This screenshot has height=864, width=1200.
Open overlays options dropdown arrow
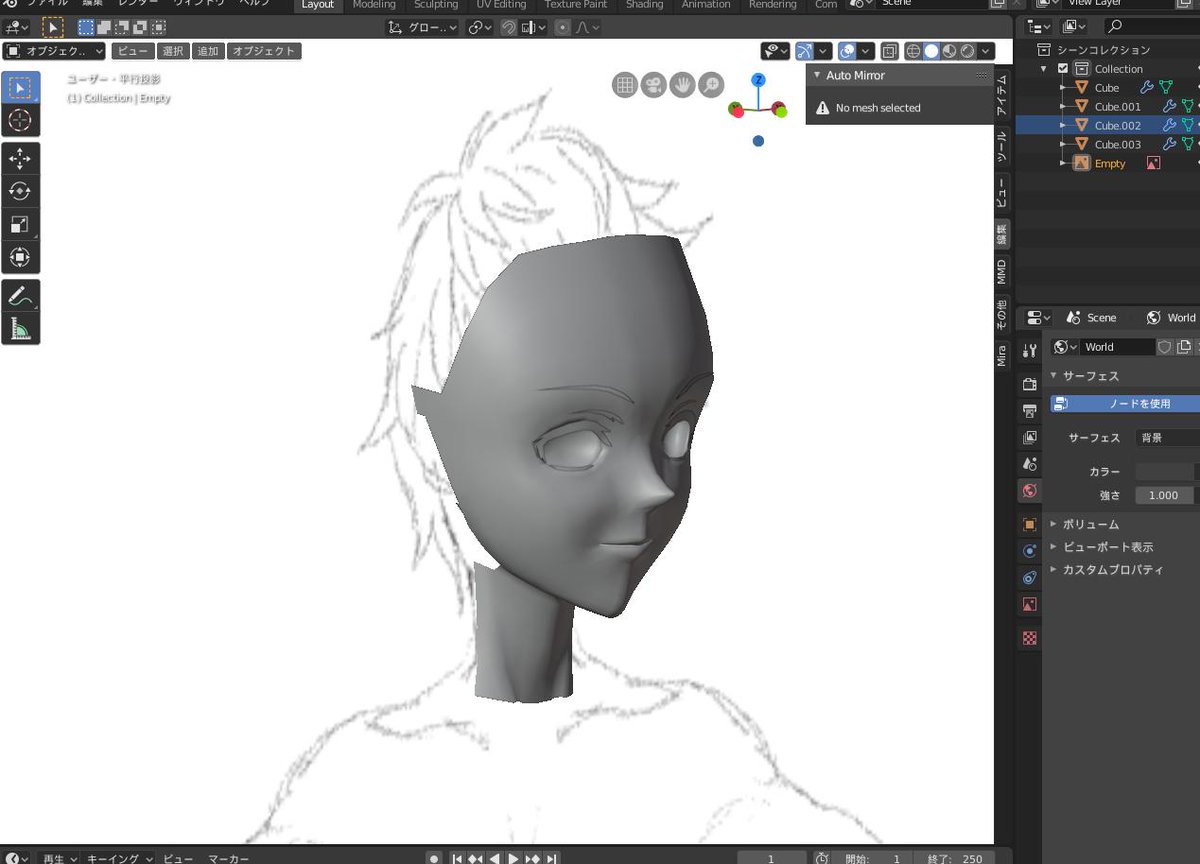866,51
